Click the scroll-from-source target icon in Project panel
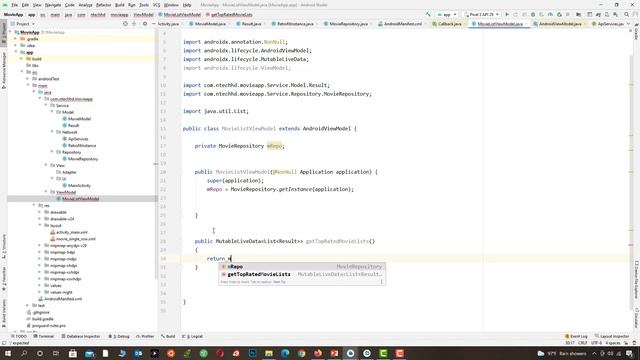Viewport: 640px width, 360px height. tap(125, 24)
